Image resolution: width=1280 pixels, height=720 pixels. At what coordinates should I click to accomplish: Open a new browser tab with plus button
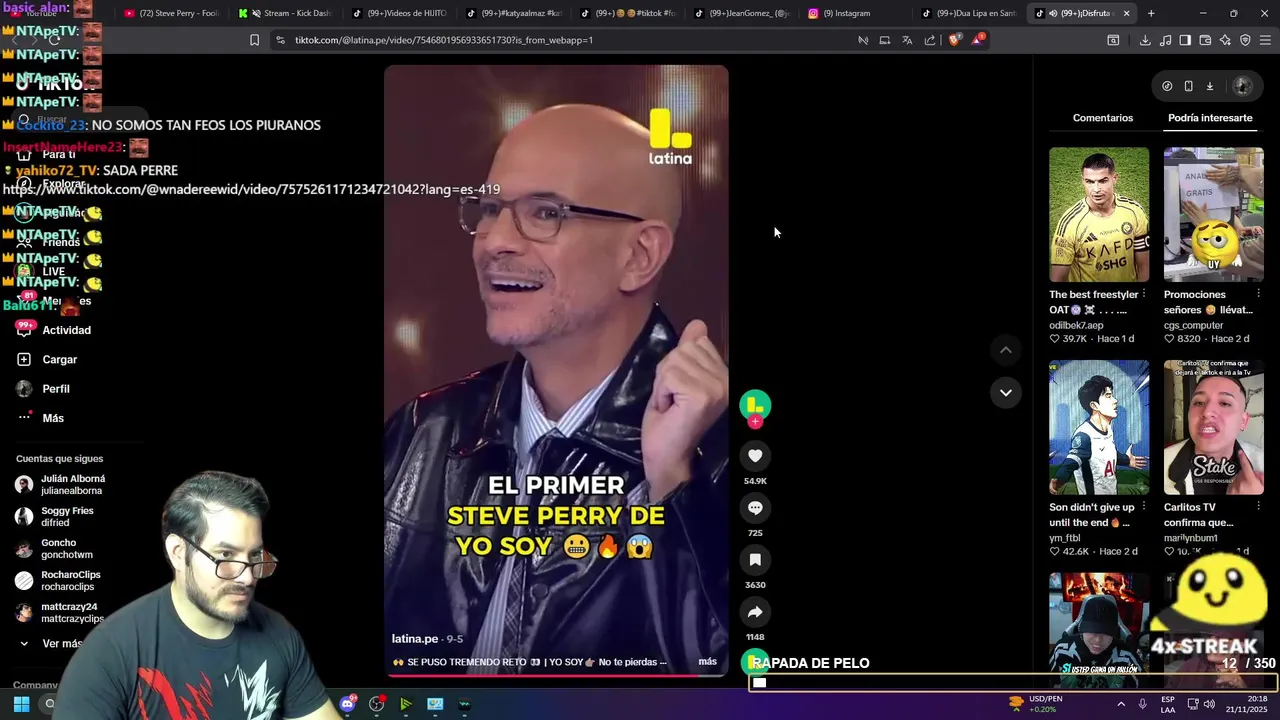click(x=1151, y=13)
